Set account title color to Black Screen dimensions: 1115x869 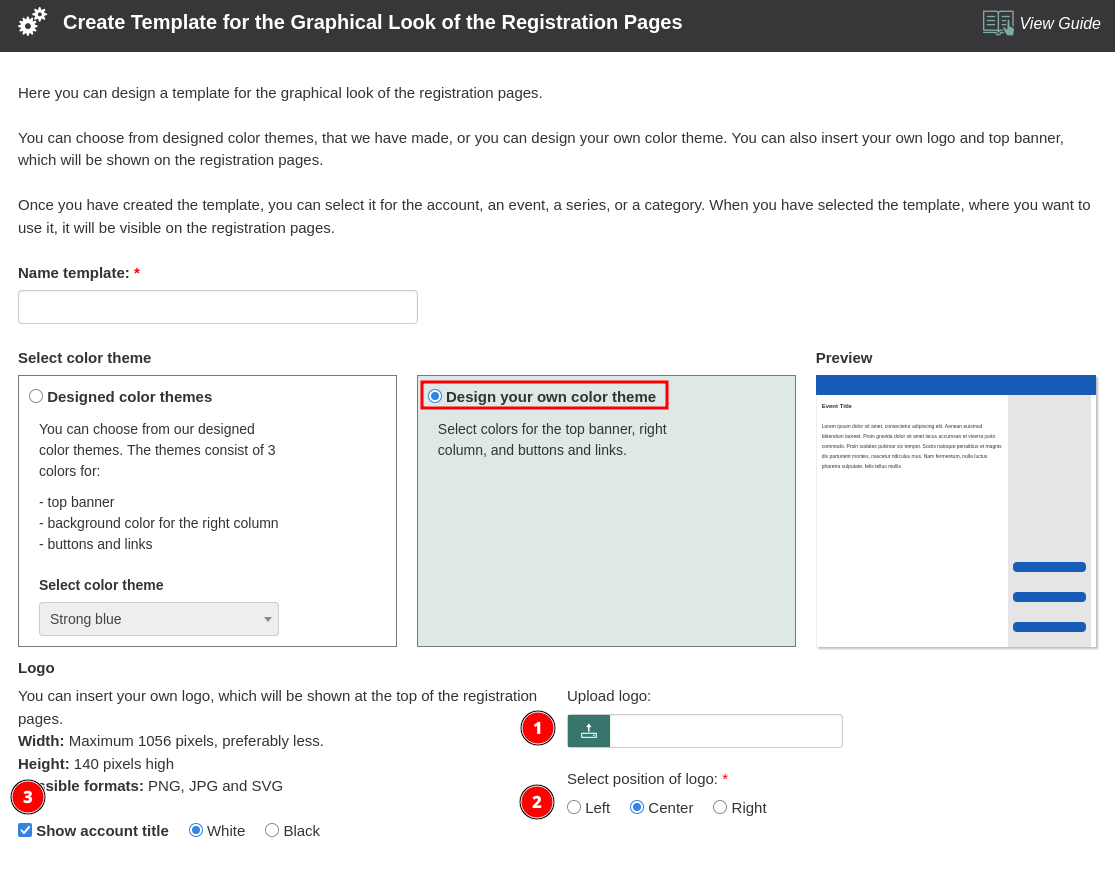[x=272, y=830]
